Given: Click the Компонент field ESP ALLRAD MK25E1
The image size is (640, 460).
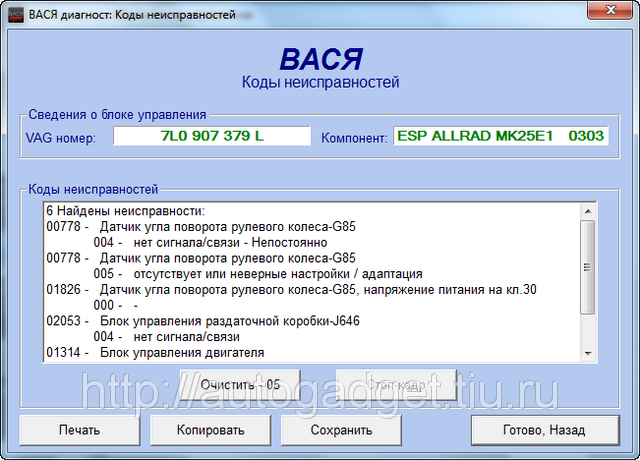Looking at the screenshot, I should click(501, 136).
